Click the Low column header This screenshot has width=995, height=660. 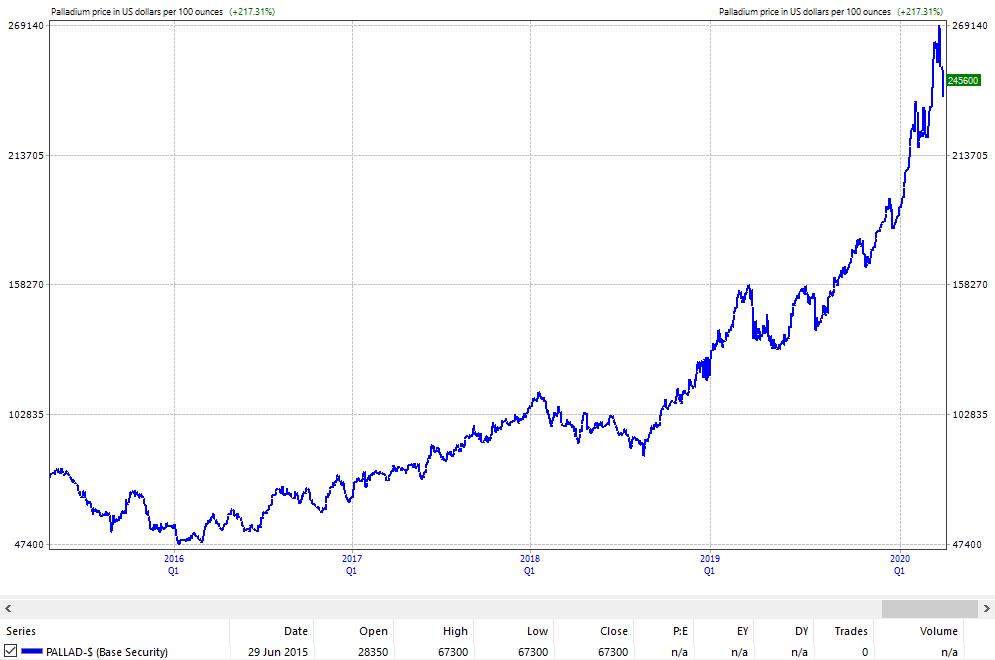[536, 631]
